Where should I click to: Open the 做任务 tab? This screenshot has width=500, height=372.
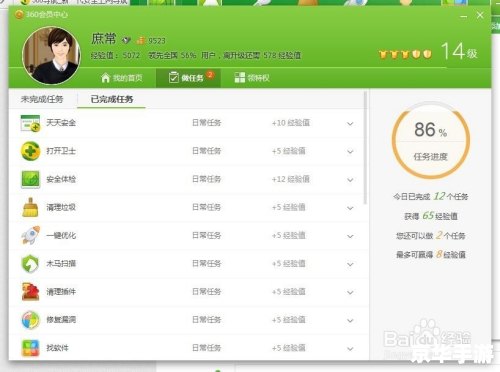click(x=188, y=78)
